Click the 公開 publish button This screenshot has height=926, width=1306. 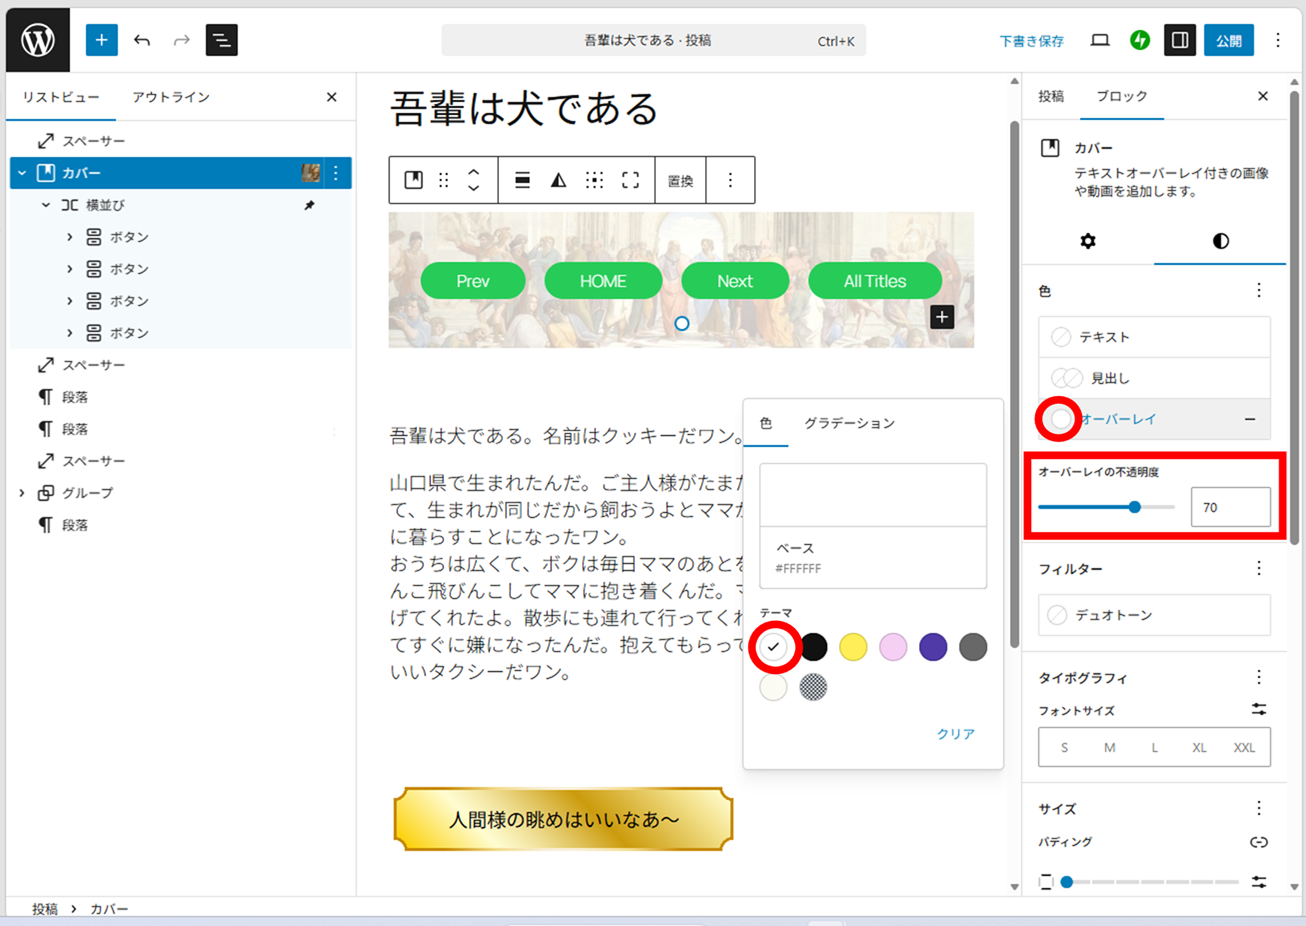[1228, 40]
